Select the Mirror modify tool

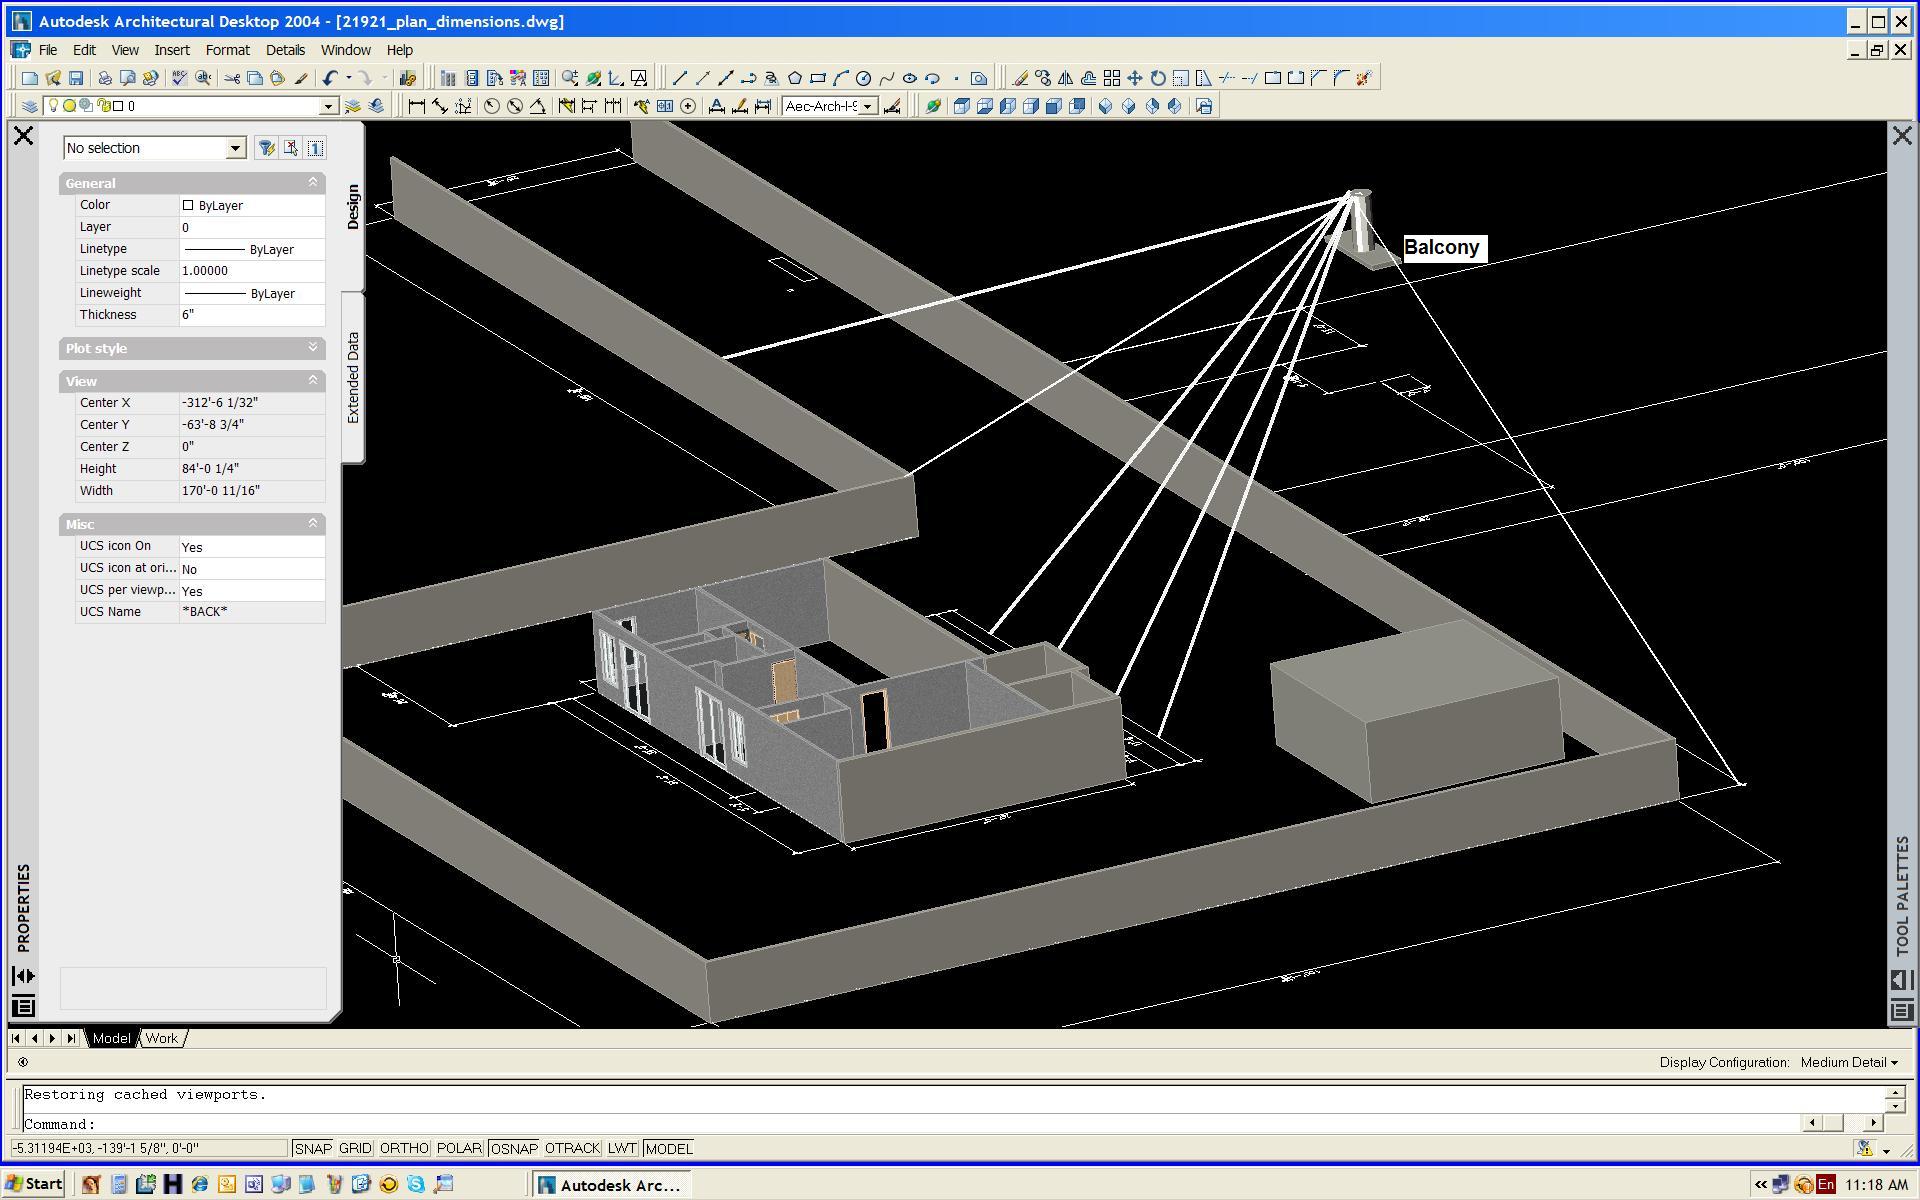click(1066, 78)
